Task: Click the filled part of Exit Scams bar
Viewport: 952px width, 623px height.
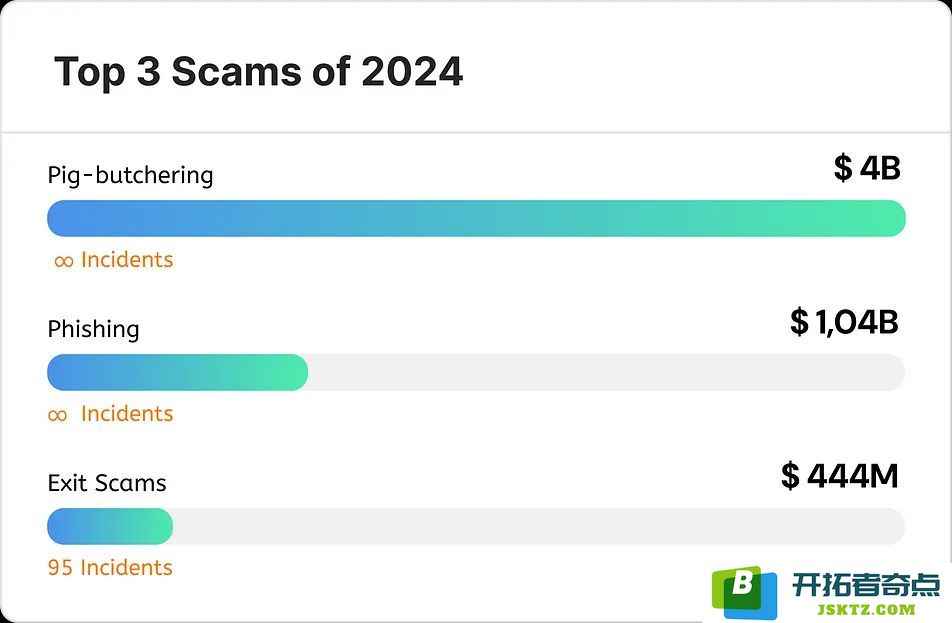Action: coord(110,526)
